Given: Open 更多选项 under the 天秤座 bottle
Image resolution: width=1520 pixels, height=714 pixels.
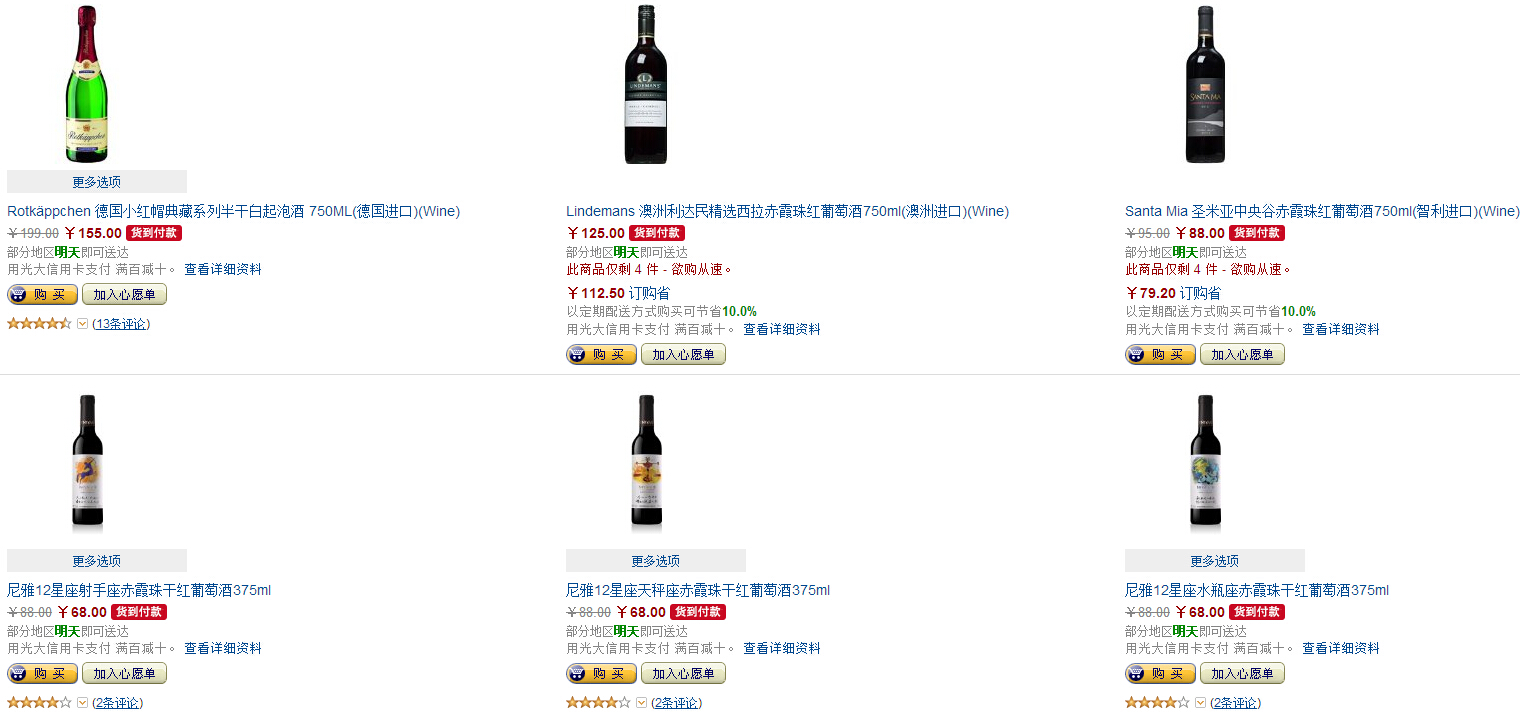Looking at the screenshot, I should (656, 561).
